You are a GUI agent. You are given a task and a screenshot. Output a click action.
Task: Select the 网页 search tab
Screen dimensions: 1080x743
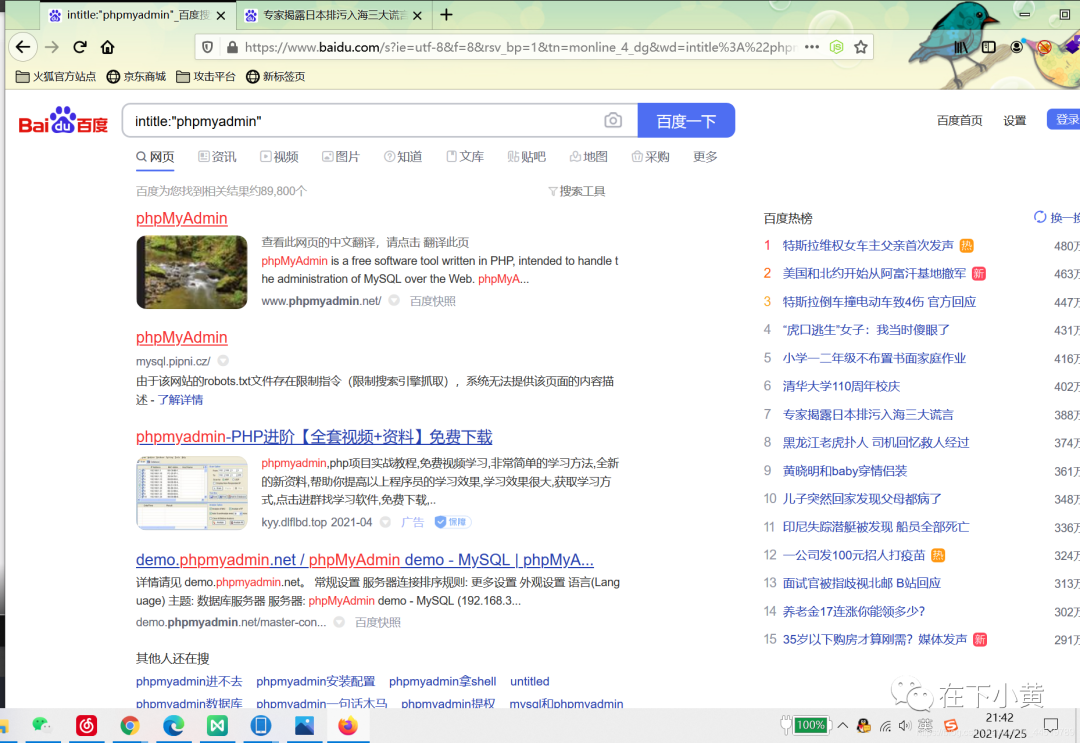[x=155, y=157]
